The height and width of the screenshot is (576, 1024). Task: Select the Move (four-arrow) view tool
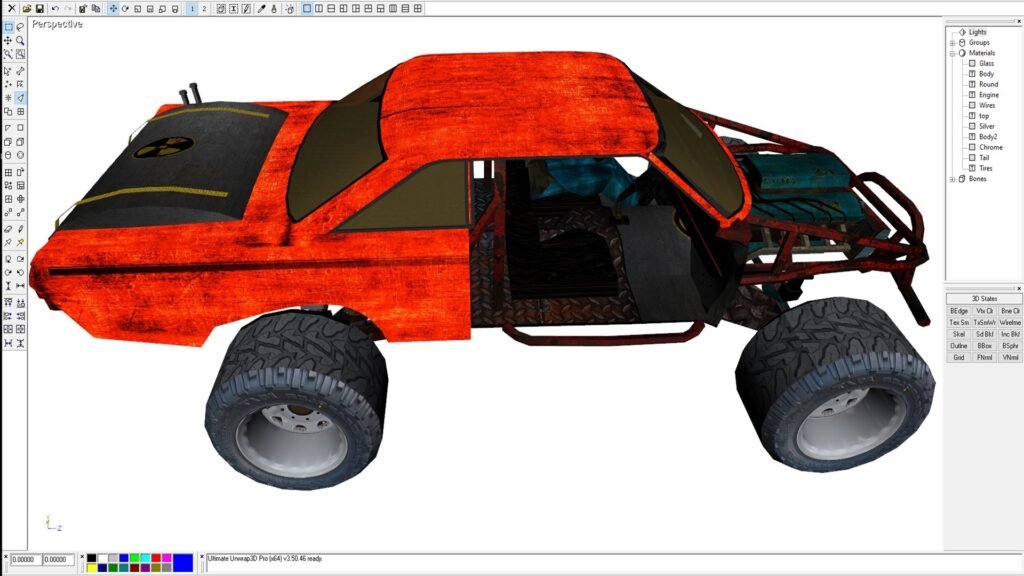112,8
